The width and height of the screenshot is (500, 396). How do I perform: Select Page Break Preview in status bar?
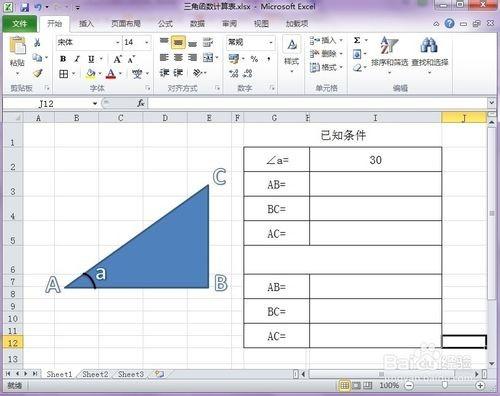click(368, 386)
